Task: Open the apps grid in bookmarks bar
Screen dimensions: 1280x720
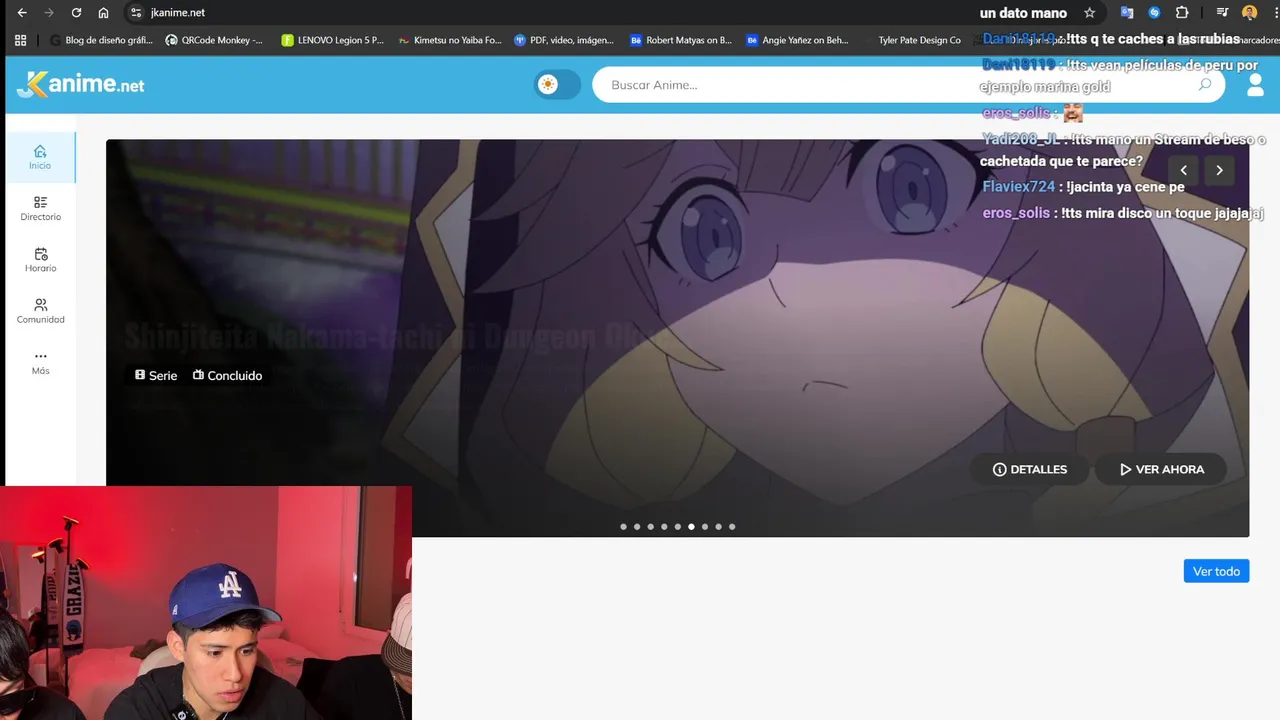Action: coord(20,40)
